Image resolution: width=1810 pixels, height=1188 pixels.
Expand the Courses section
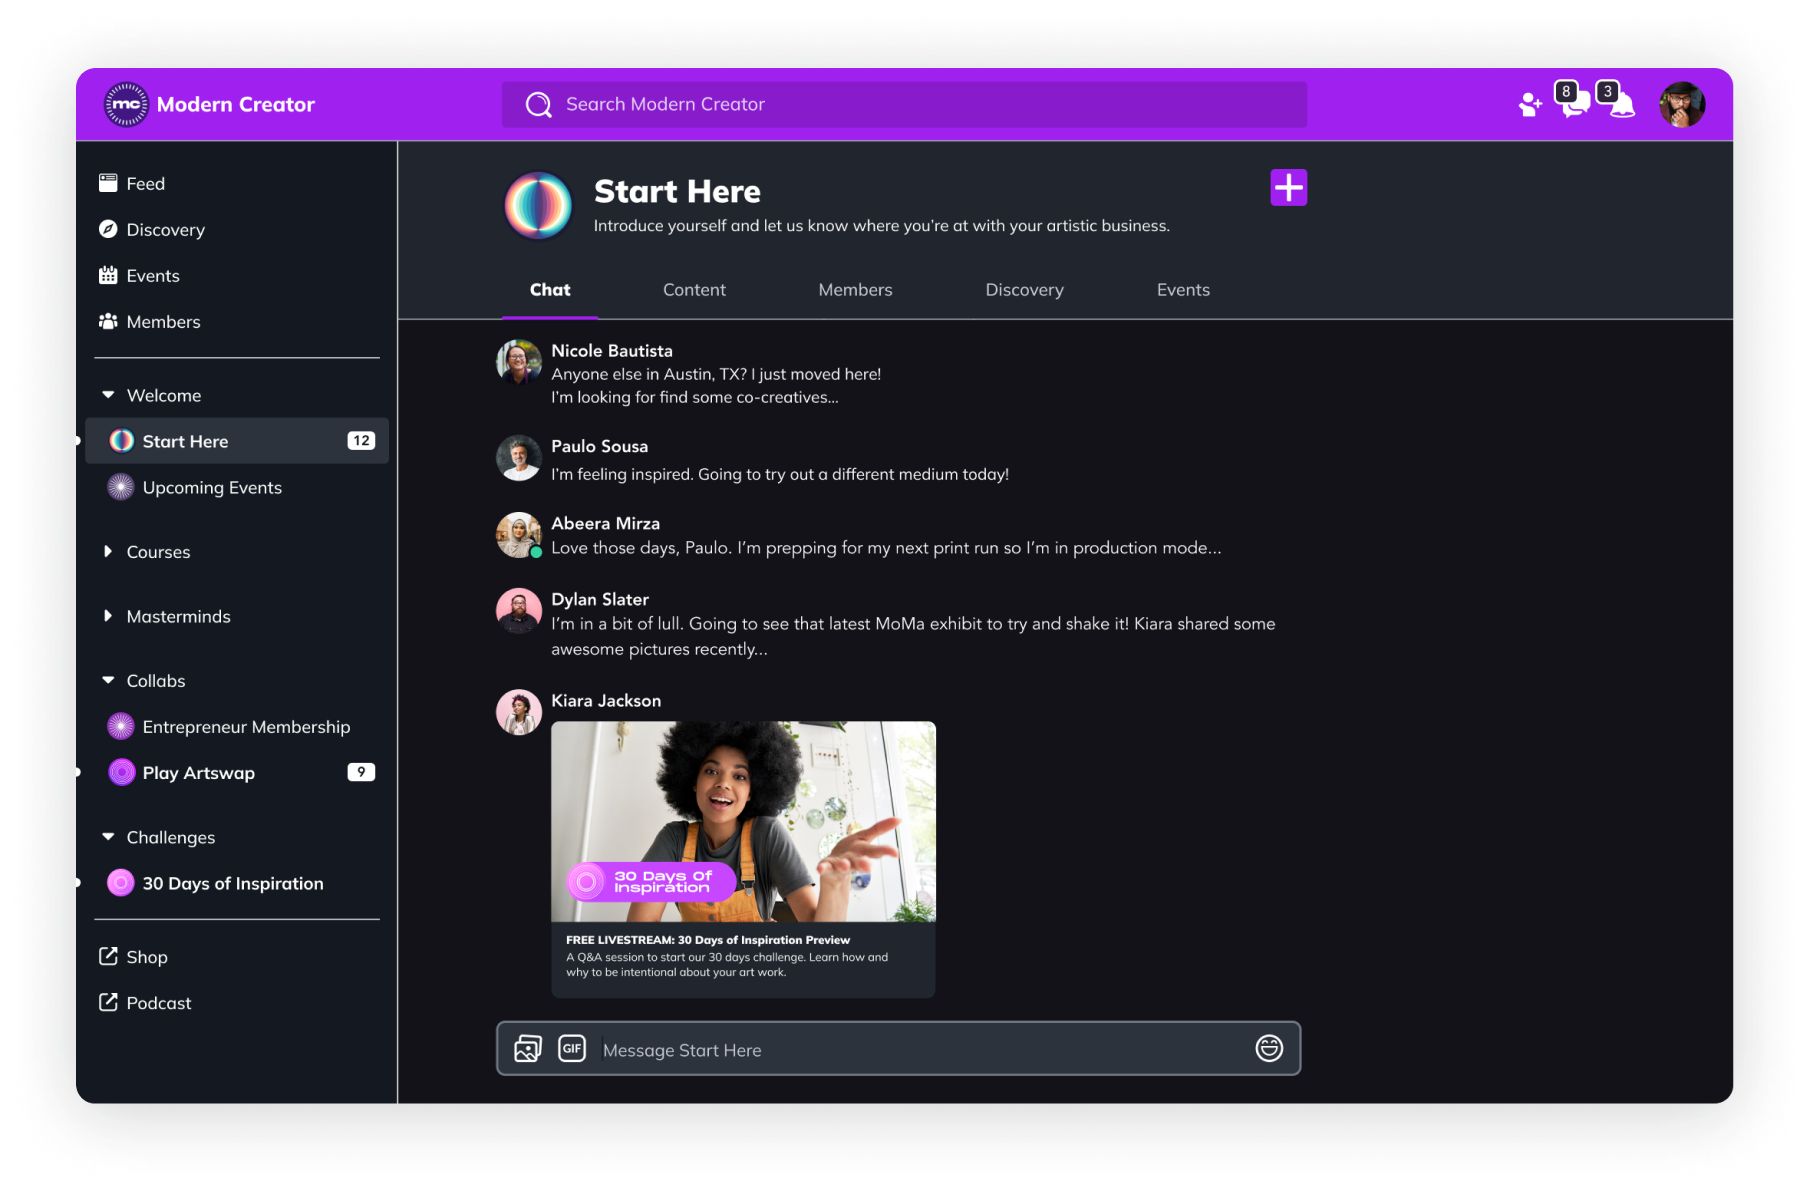[x=108, y=551]
